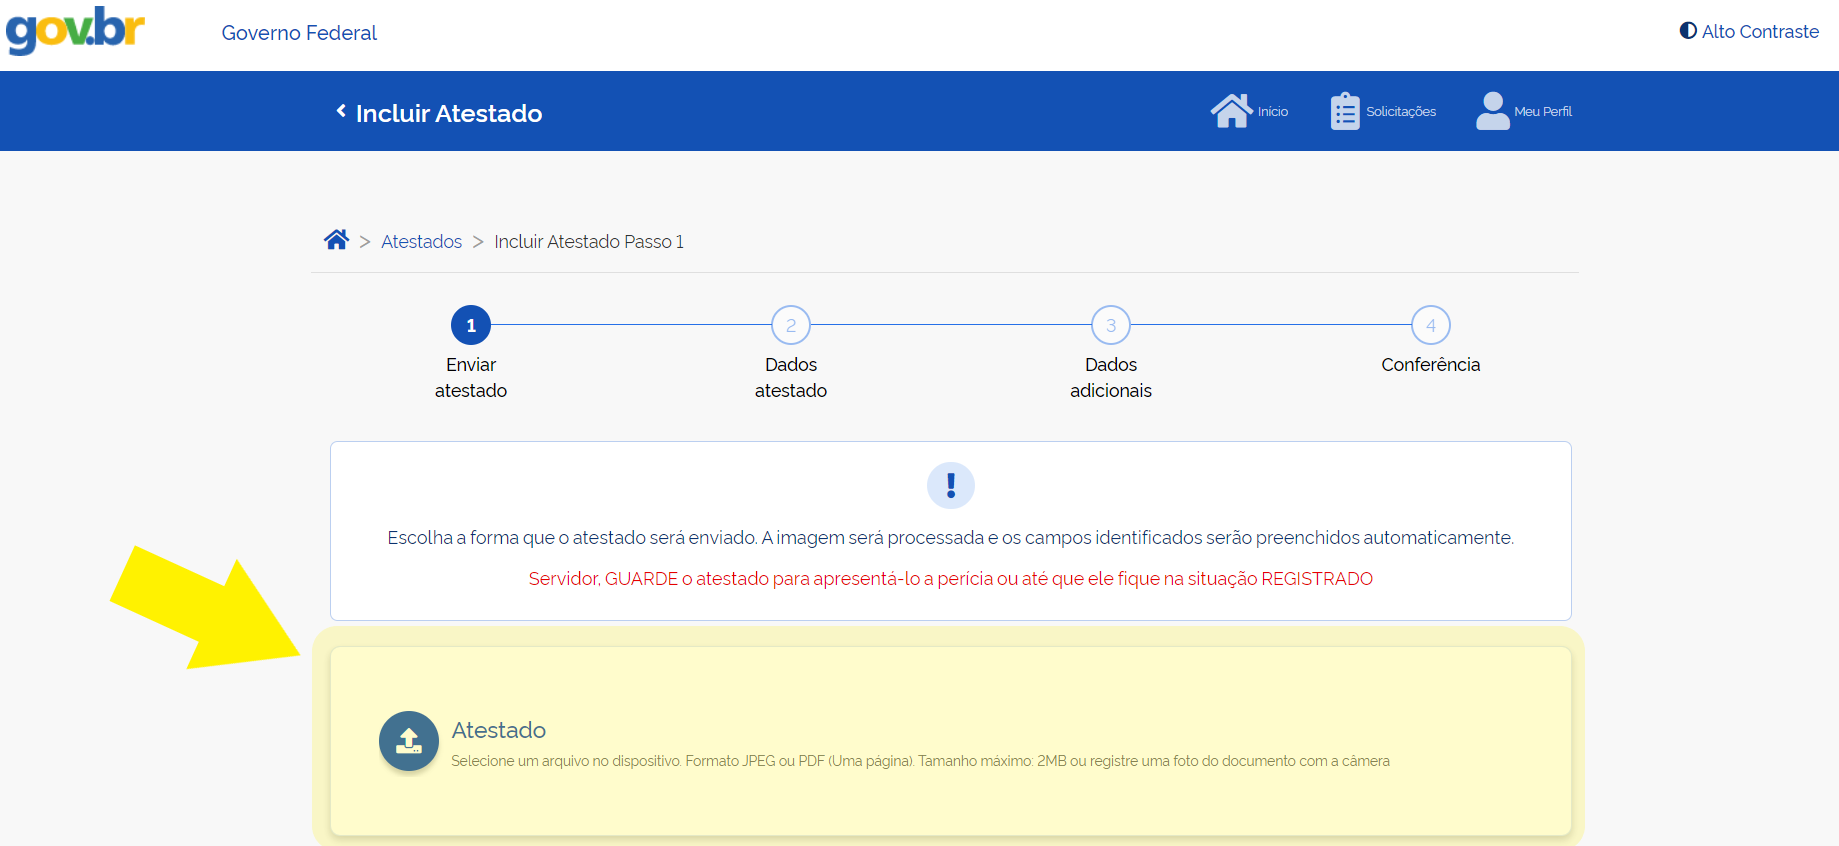Screen dimensions: 1839x846
Task: Open Solicitações clipboard icon
Action: pyautogui.click(x=1345, y=111)
